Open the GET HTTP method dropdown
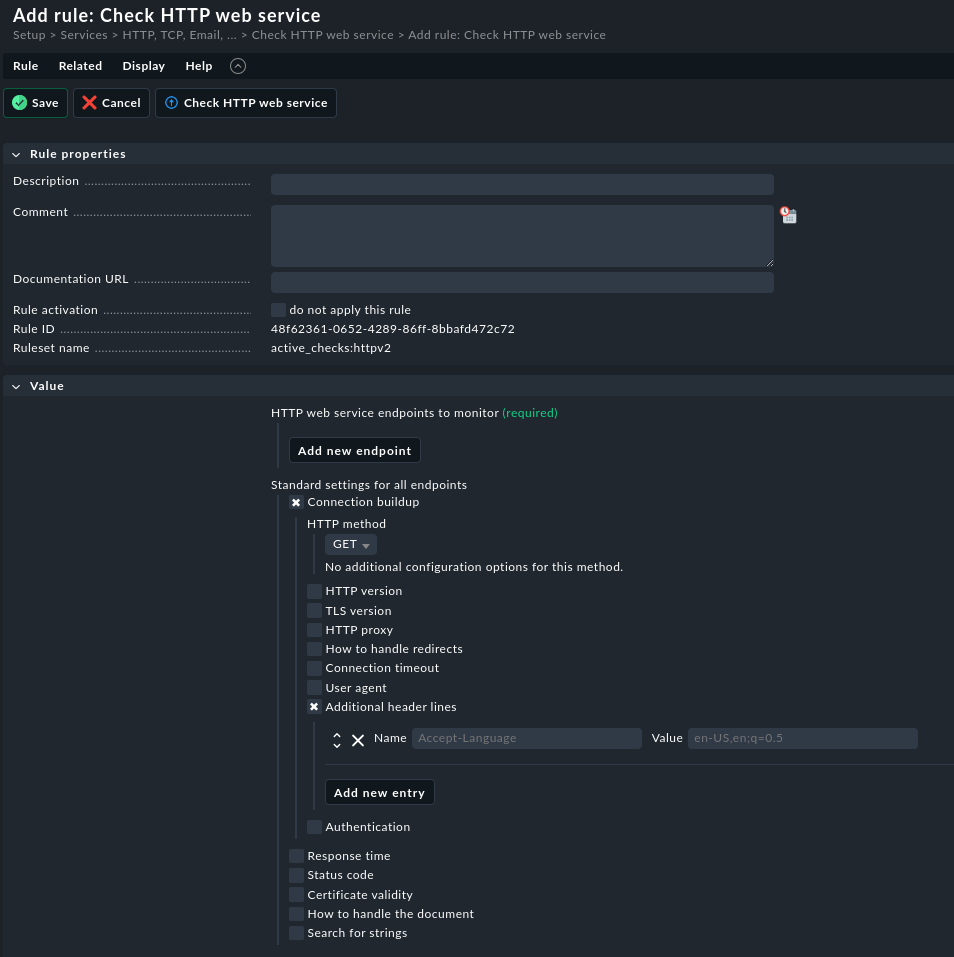The height and width of the screenshot is (957, 954). [350, 544]
